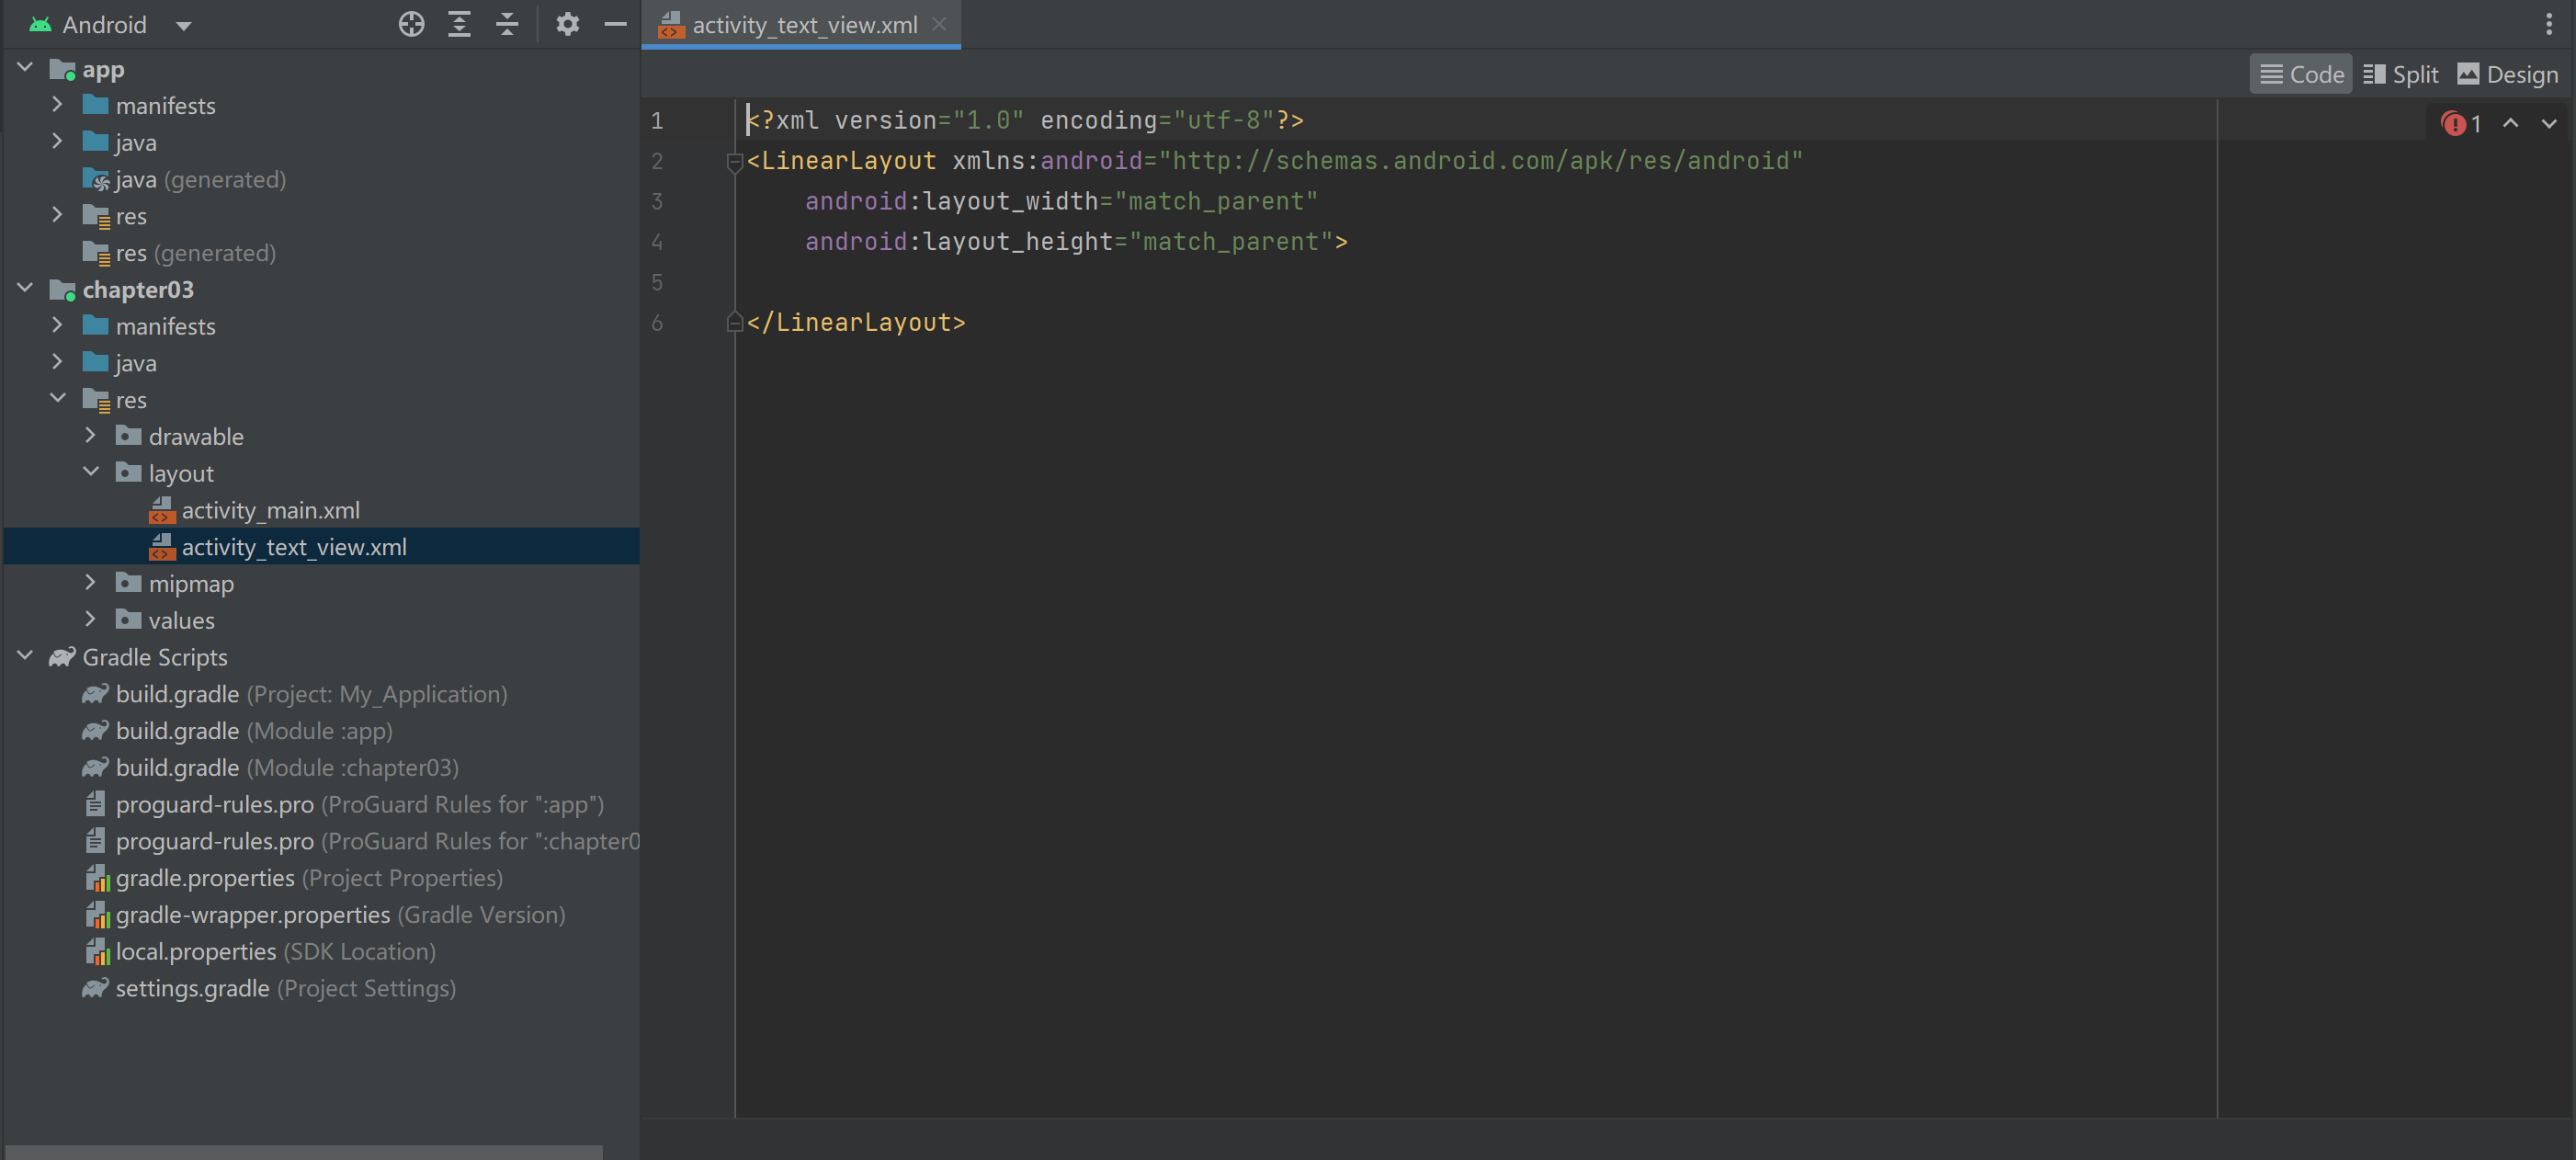Click the drawable folder icon
2576x1160 pixels.
click(128, 436)
